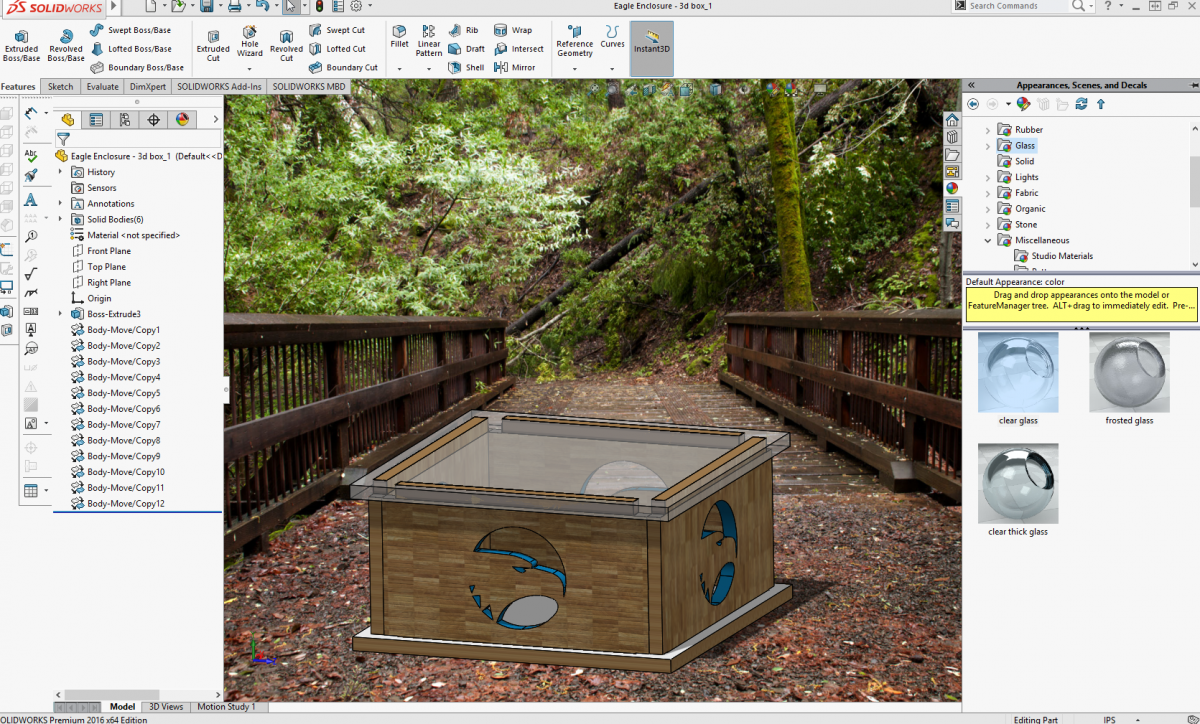Open the Hole Wizard
1200x724 pixels.
tap(250, 41)
